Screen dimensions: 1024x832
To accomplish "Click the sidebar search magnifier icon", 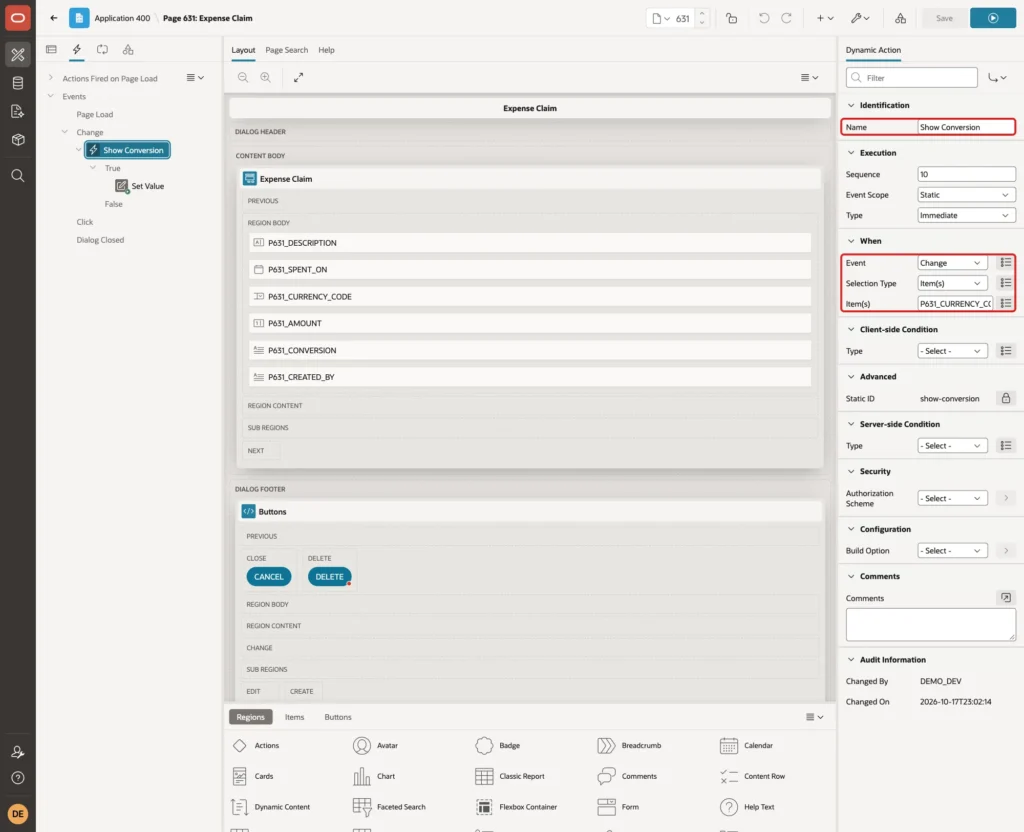I will pos(18,176).
